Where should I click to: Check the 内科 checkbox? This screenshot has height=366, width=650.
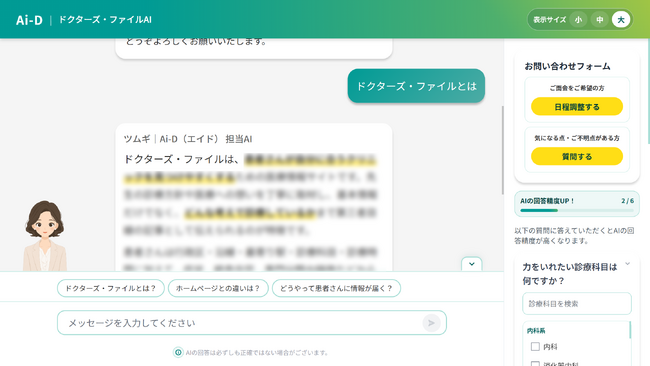(535, 346)
